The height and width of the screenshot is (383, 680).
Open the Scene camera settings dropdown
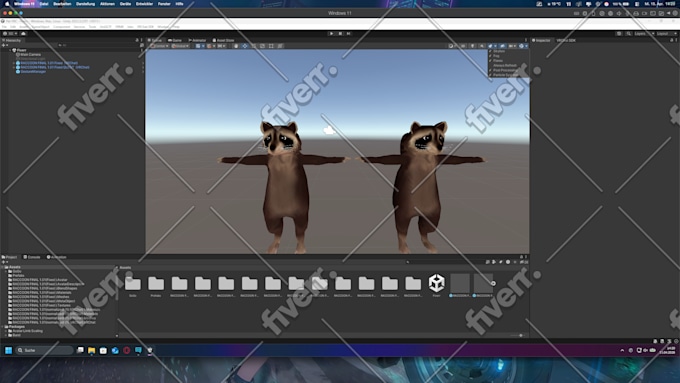[x=512, y=46]
